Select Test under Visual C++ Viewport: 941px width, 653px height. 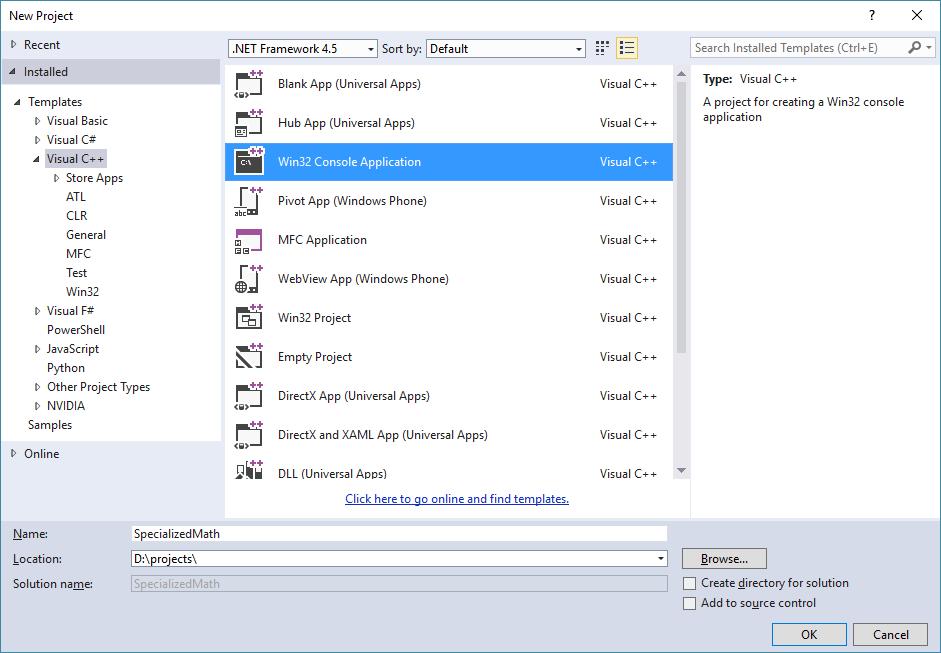[76, 273]
